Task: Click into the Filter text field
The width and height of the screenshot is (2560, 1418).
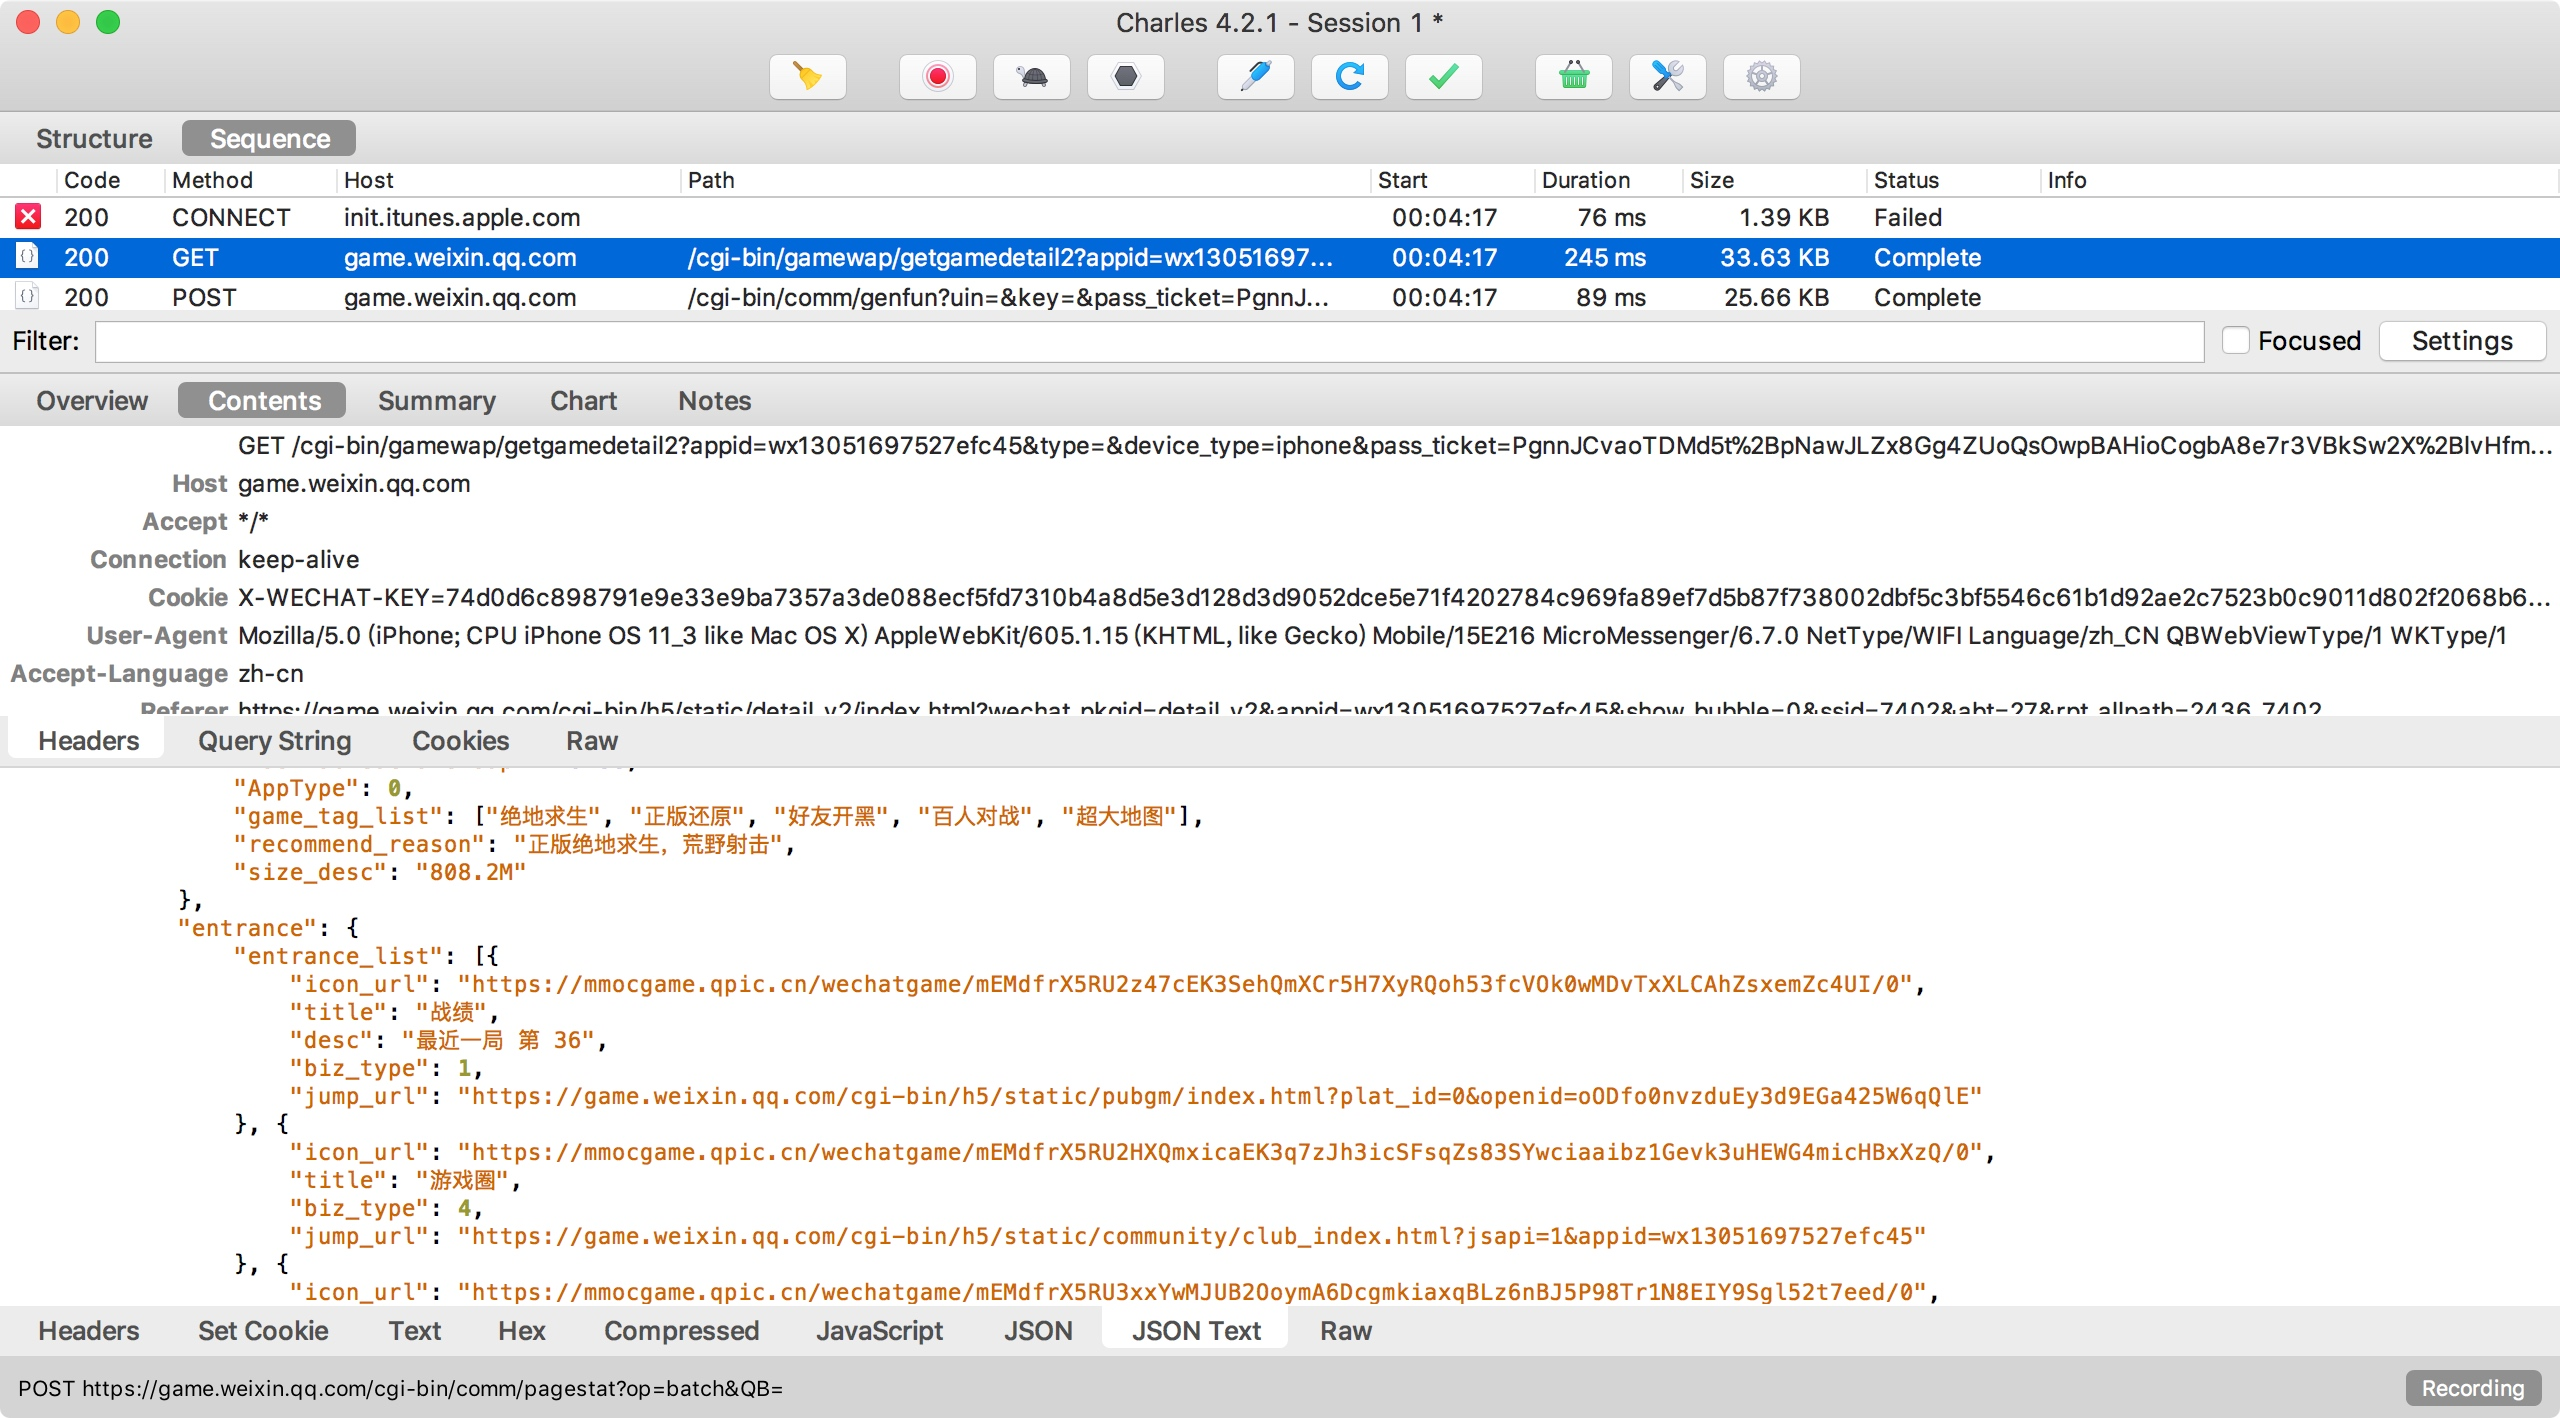Action: coord(1148,341)
